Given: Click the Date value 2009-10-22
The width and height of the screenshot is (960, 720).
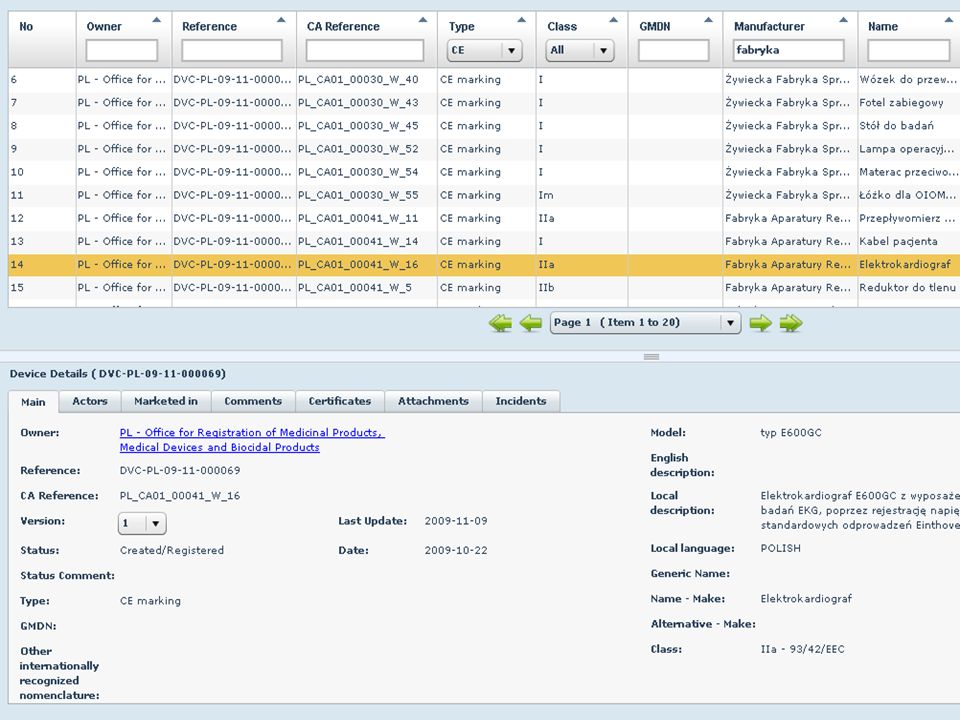Looking at the screenshot, I should point(456,550).
